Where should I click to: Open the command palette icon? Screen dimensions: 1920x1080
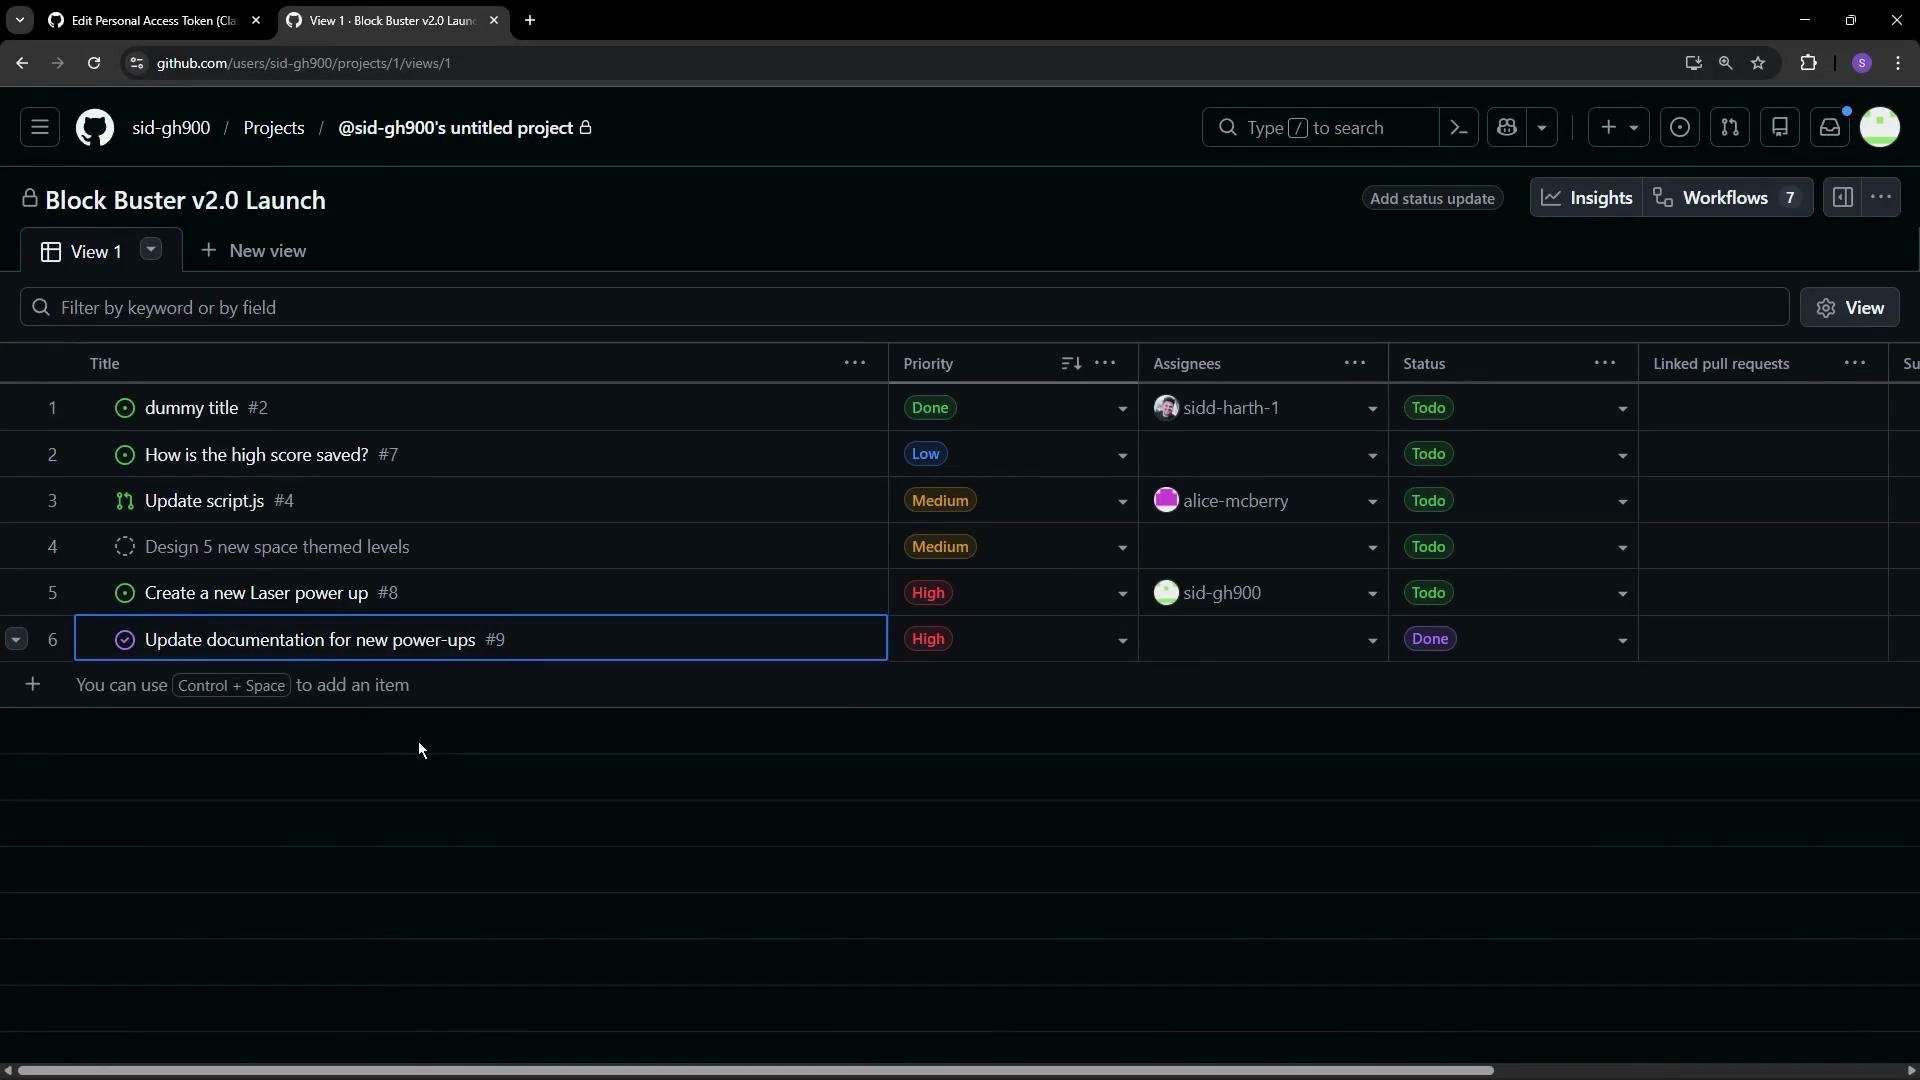pyautogui.click(x=1459, y=128)
